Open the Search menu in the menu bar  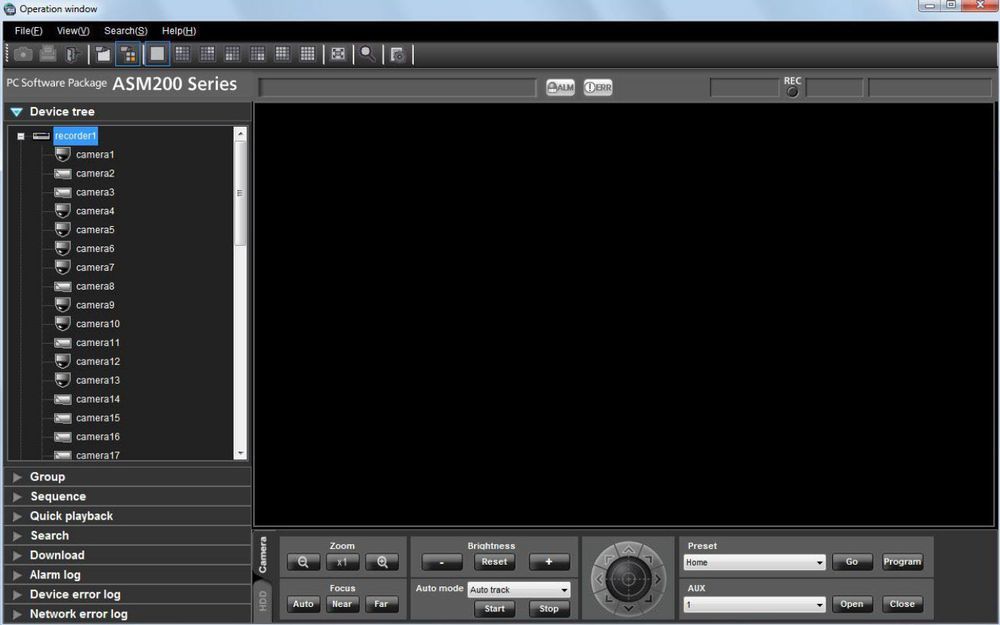[x=124, y=31]
